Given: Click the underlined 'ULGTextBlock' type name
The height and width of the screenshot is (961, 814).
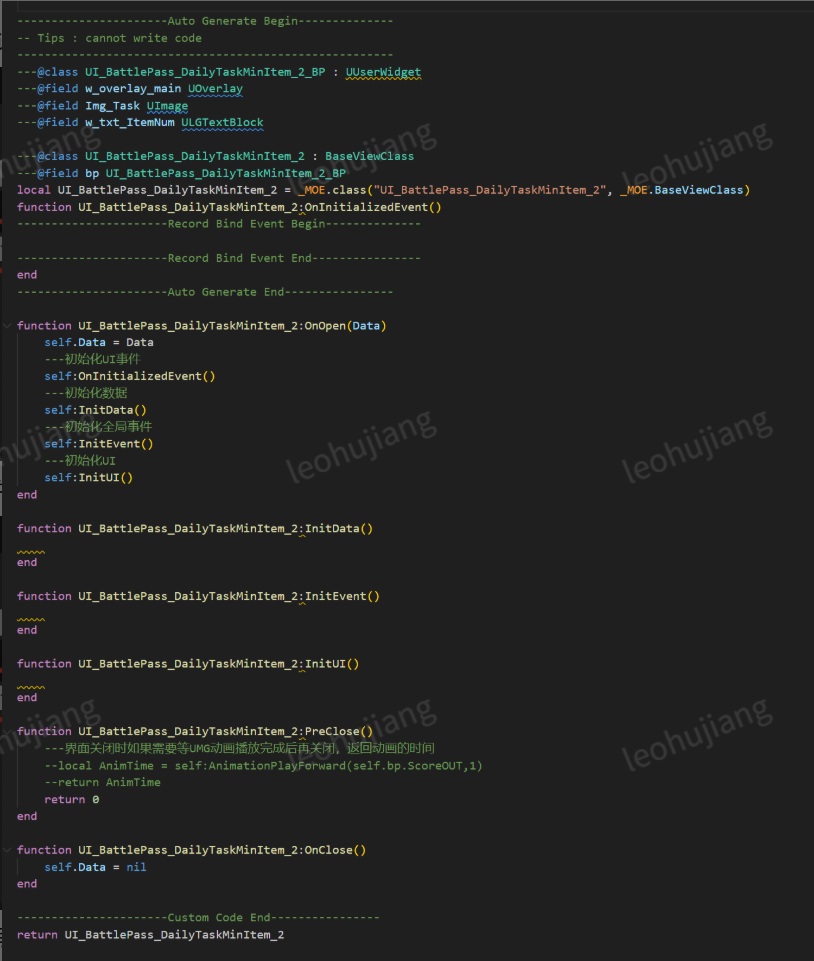Looking at the screenshot, I should [x=222, y=122].
